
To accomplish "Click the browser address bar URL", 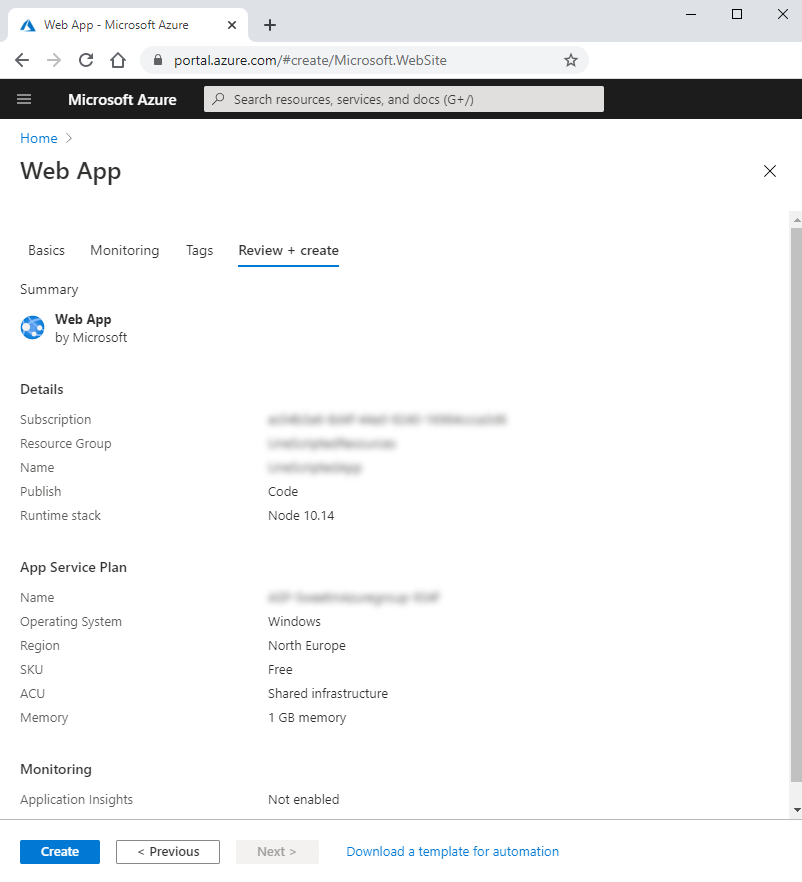I will 310,60.
